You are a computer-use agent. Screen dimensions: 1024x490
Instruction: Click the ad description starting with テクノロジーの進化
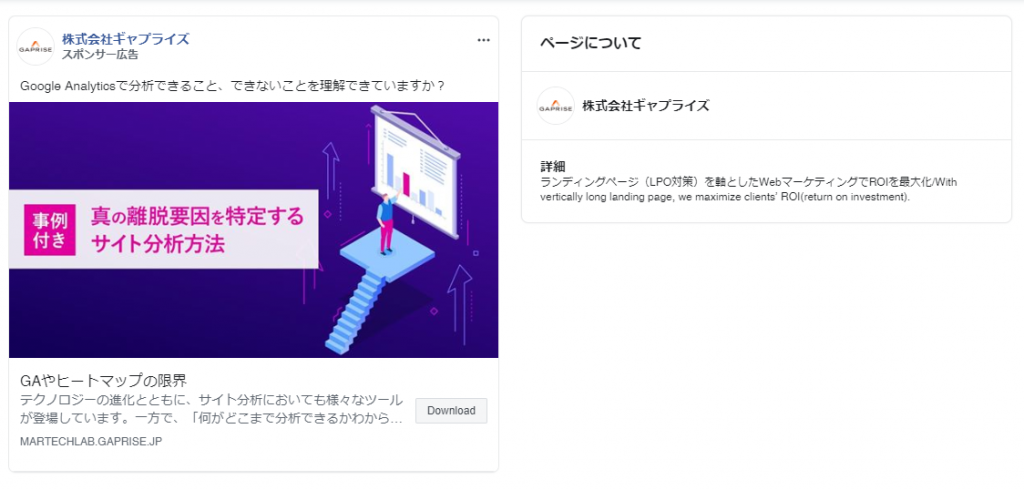(212, 409)
